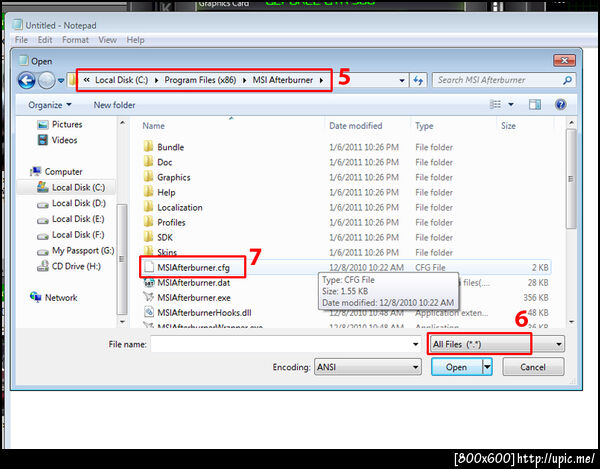Click the refresh button beside address bar
The image size is (600, 469).
(418, 81)
